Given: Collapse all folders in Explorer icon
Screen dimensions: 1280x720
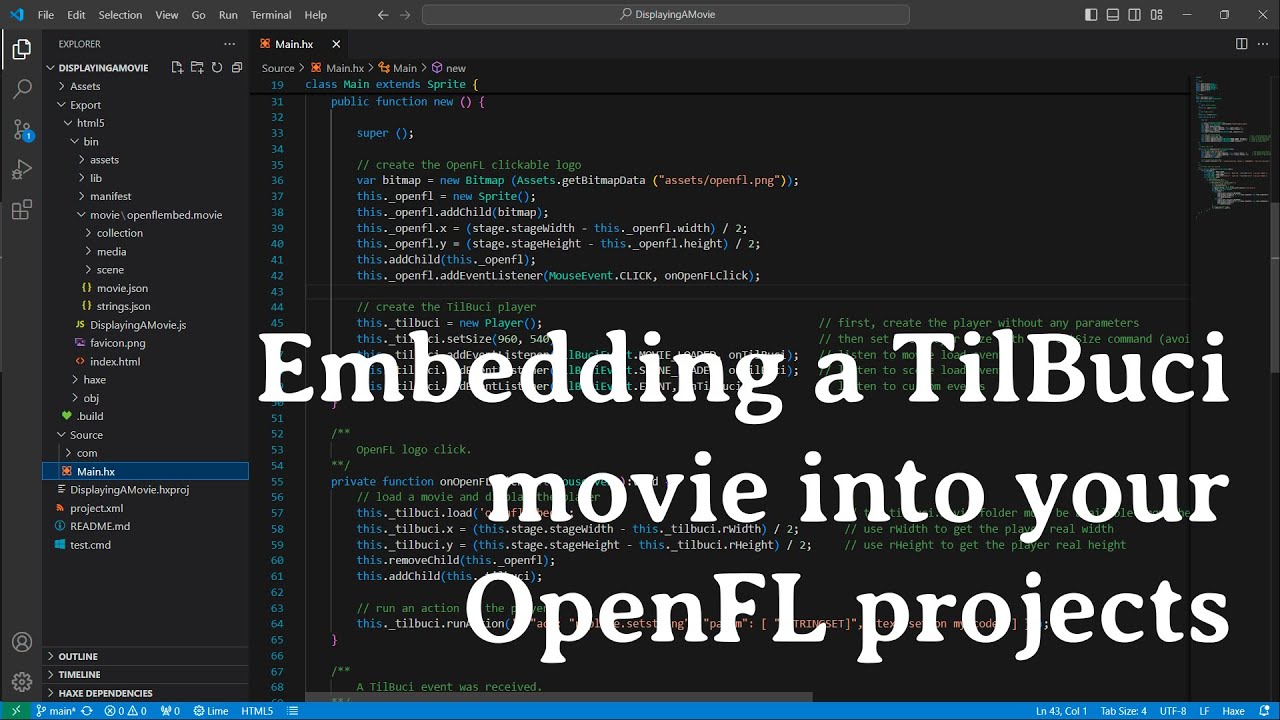Looking at the screenshot, I should point(237,68).
